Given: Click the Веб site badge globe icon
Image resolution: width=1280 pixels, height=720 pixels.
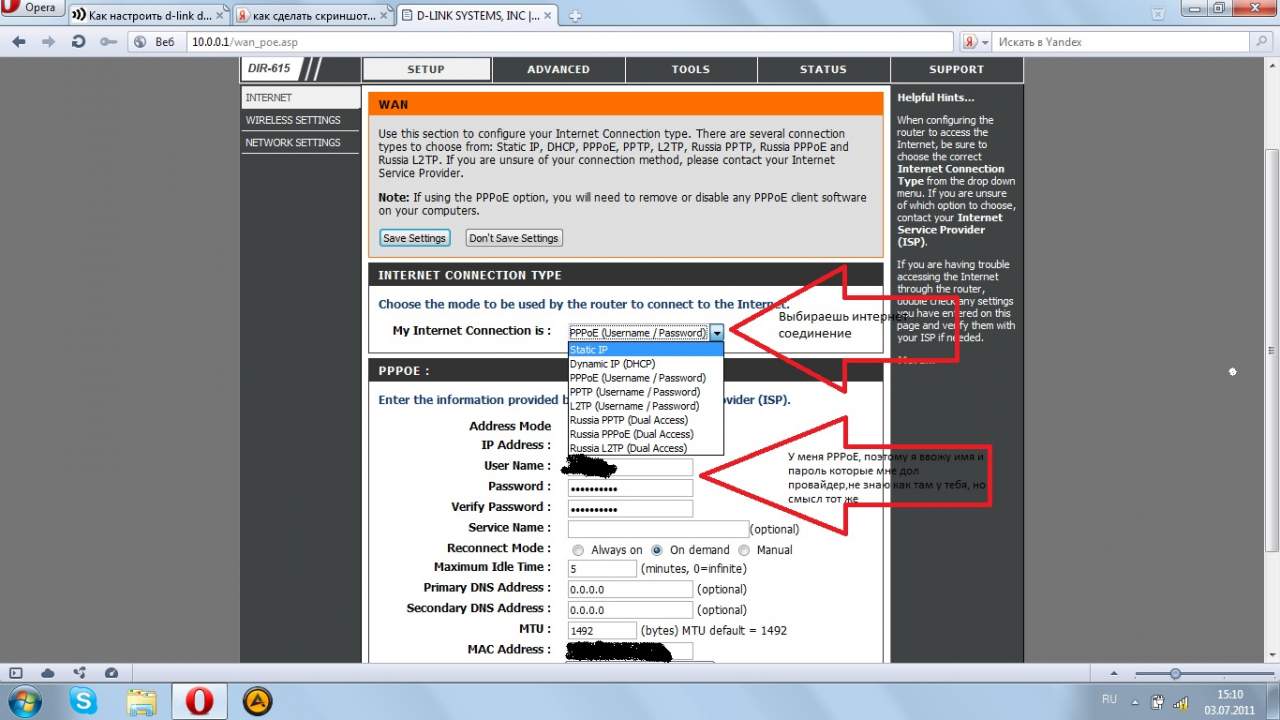Looking at the screenshot, I should point(141,42).
